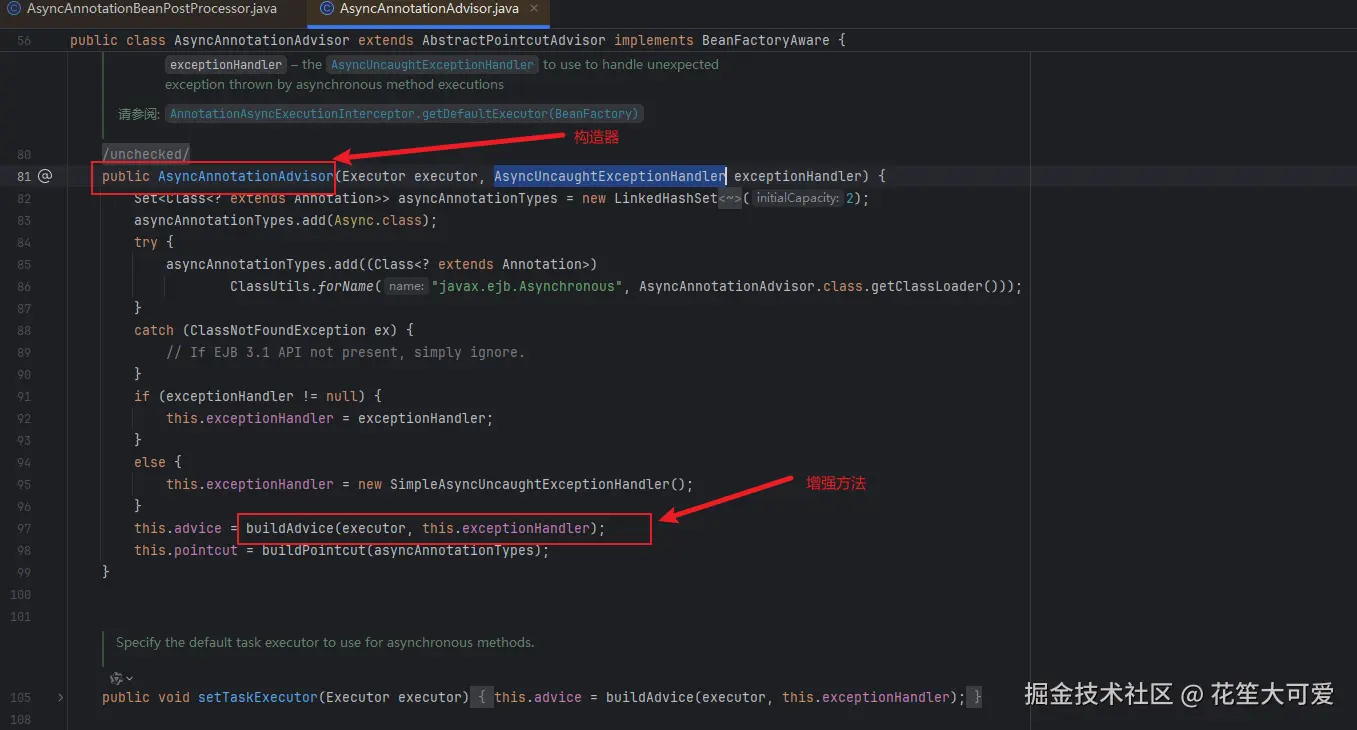Click BeanFactoryAware in the class declaration
1357x730 pixels.
[765, 41]
